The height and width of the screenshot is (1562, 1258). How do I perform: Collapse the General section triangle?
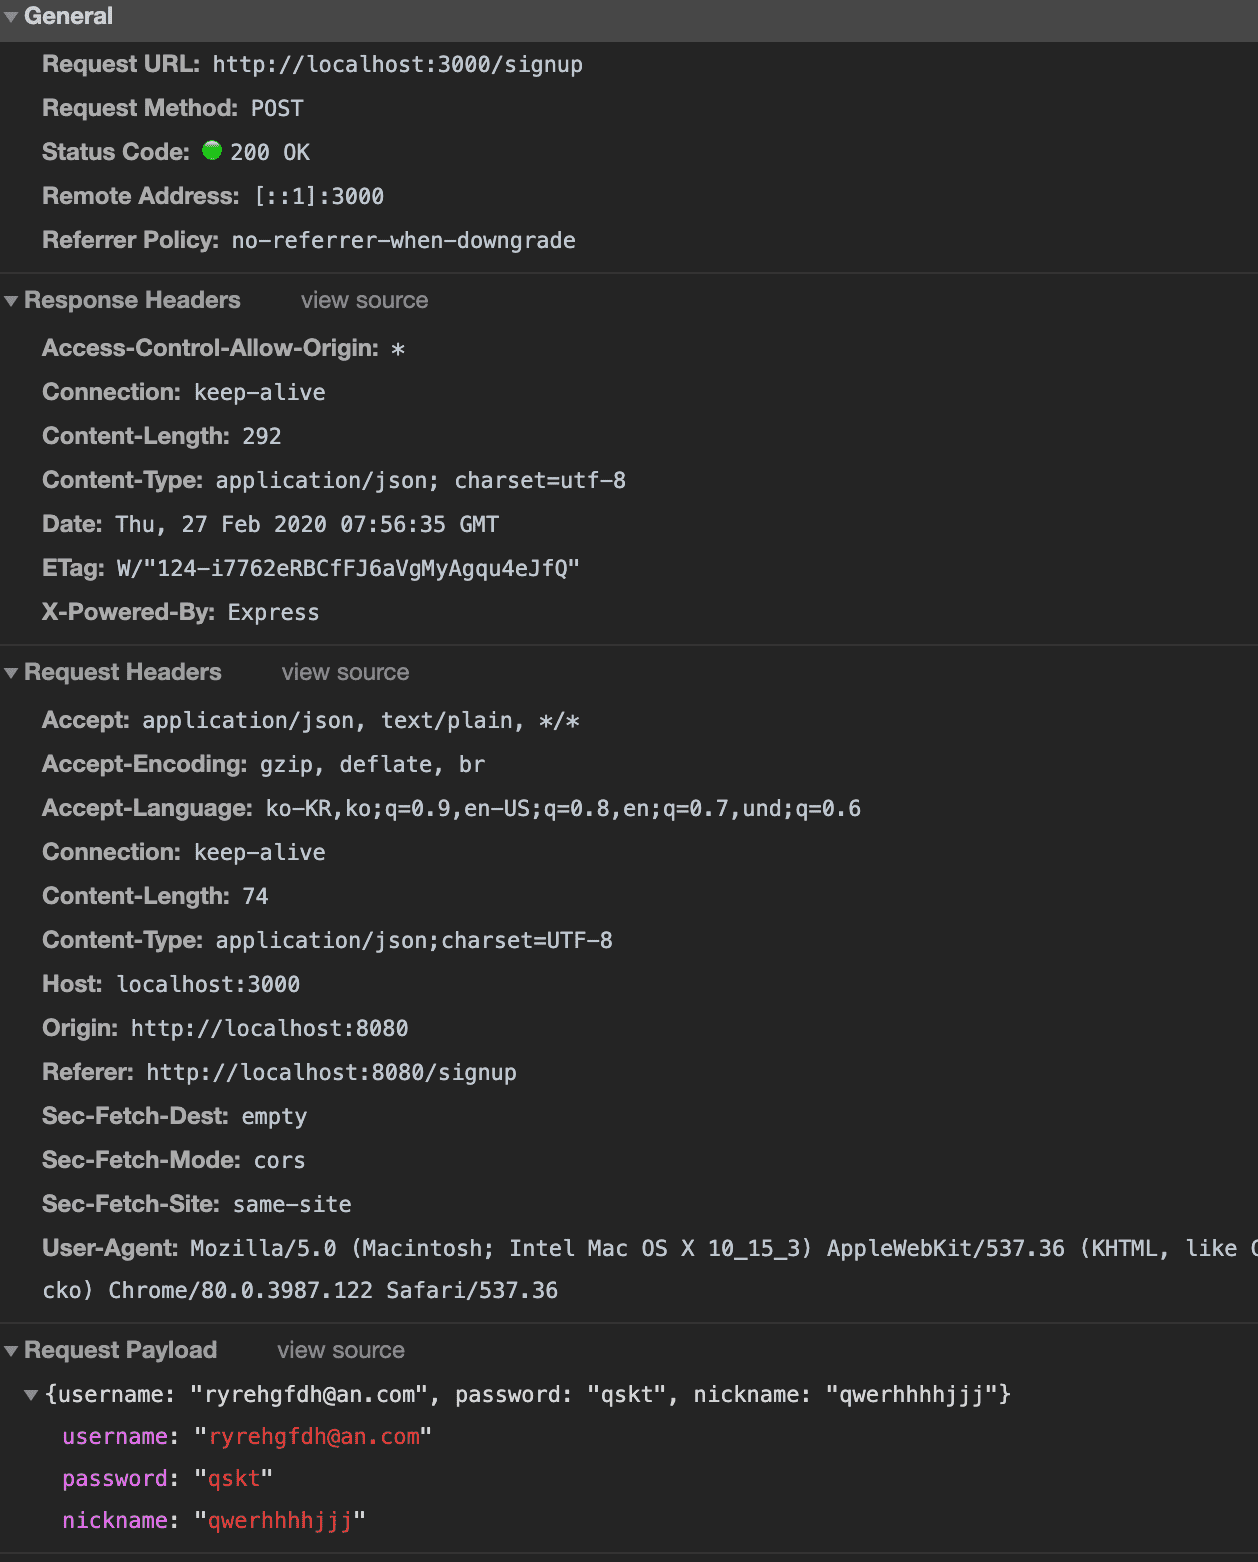[11, 17]
